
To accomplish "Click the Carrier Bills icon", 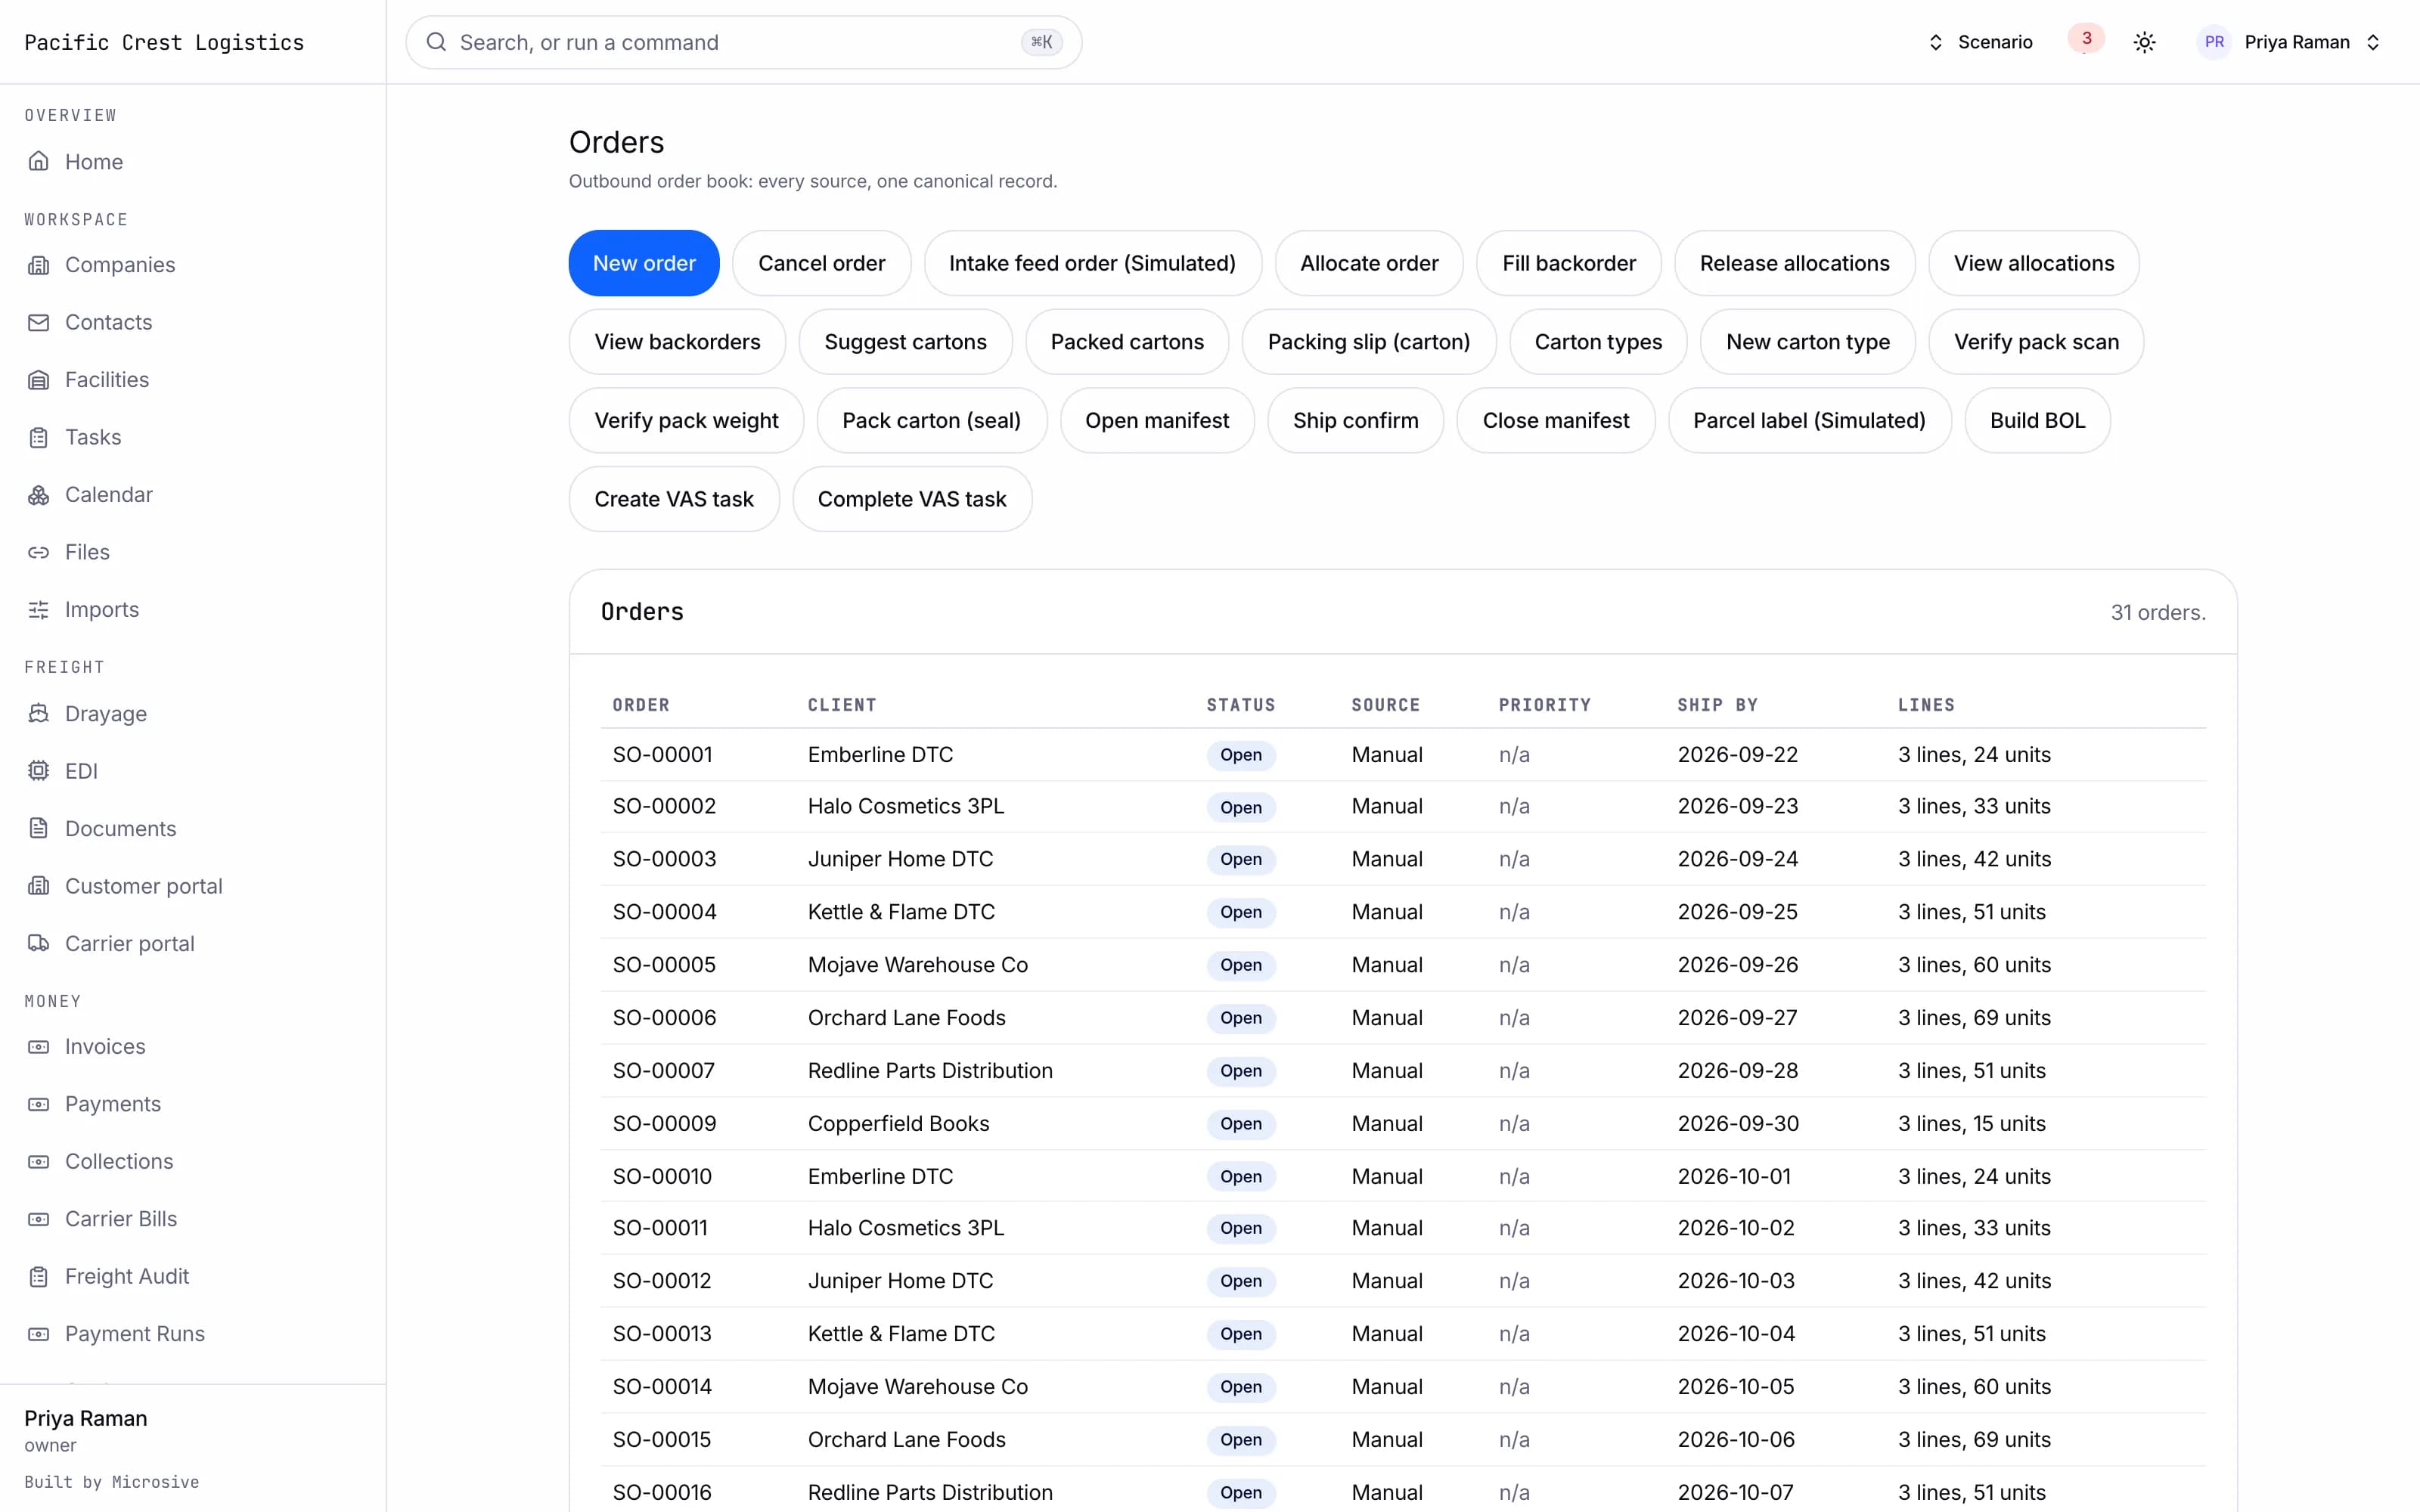I will 38,1219.
